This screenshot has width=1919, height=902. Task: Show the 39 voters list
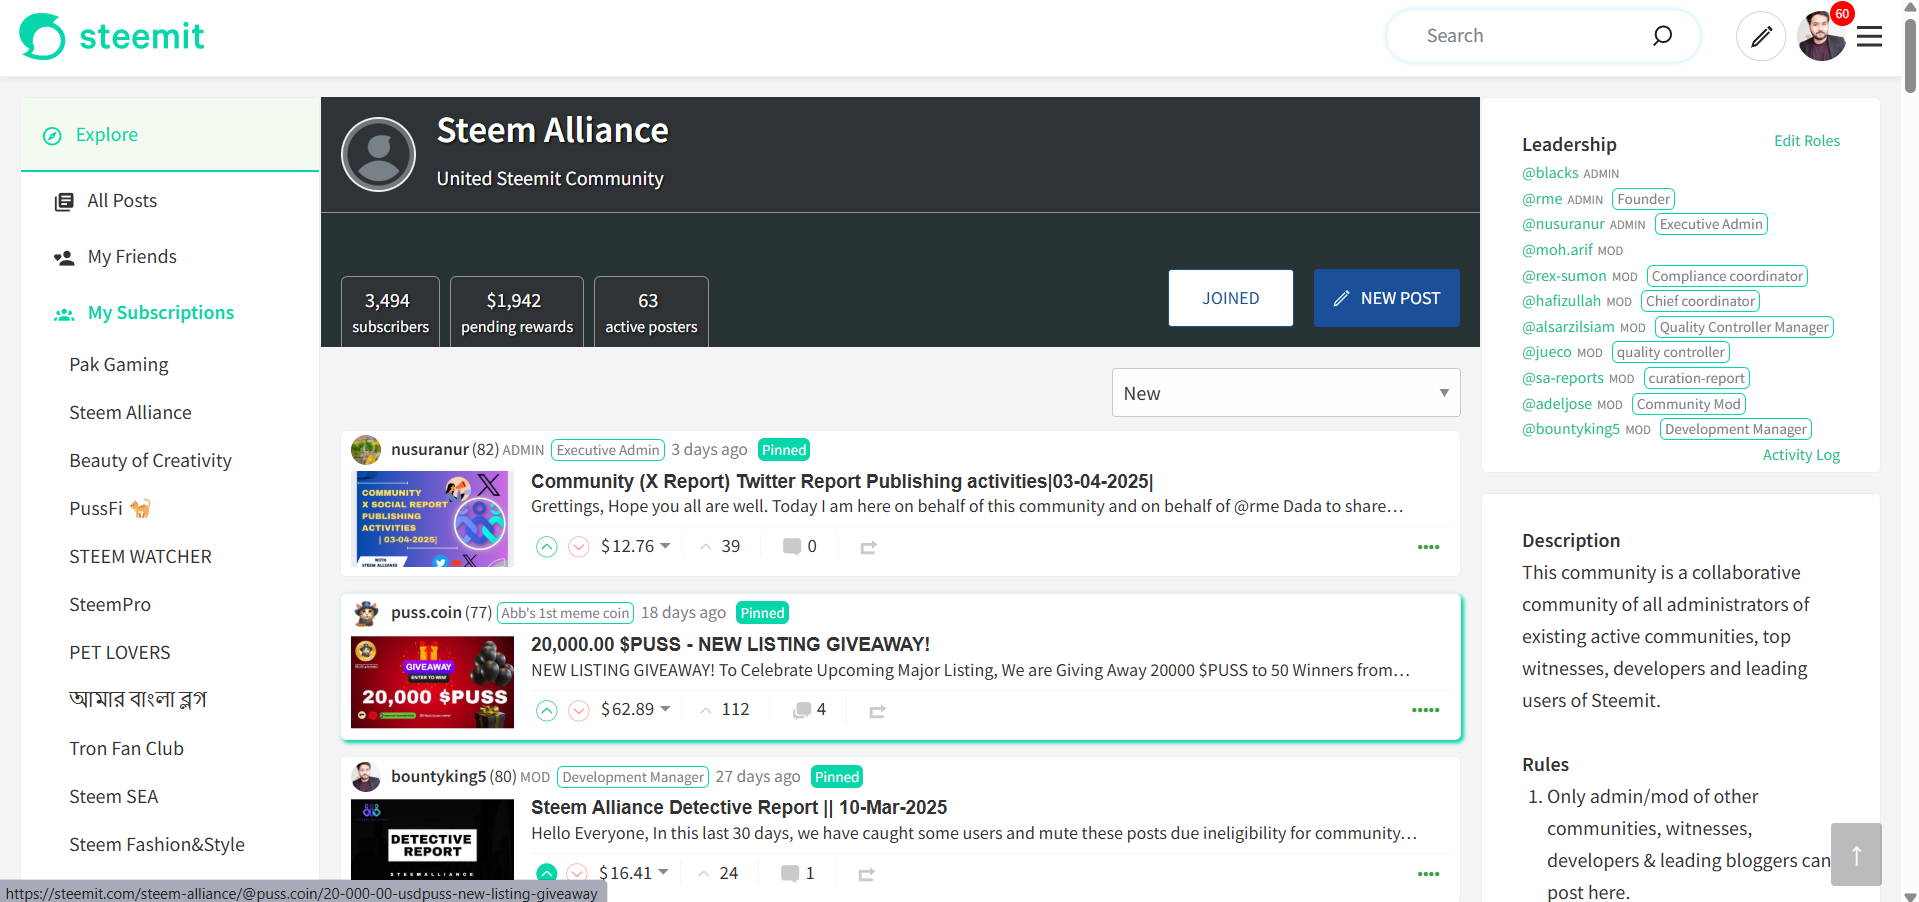click(x=720, y=546)
